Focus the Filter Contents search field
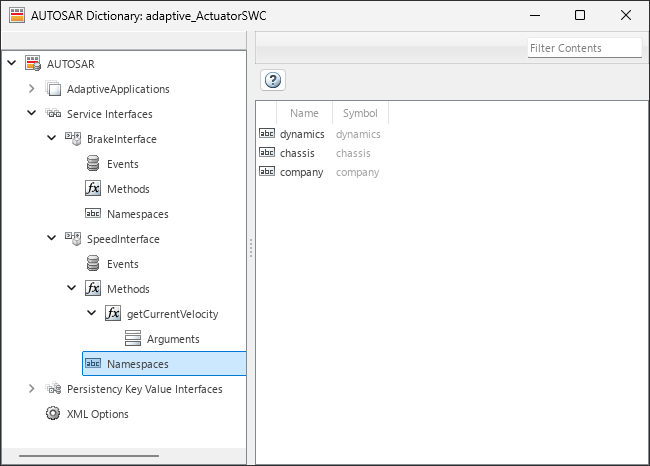 585,48
